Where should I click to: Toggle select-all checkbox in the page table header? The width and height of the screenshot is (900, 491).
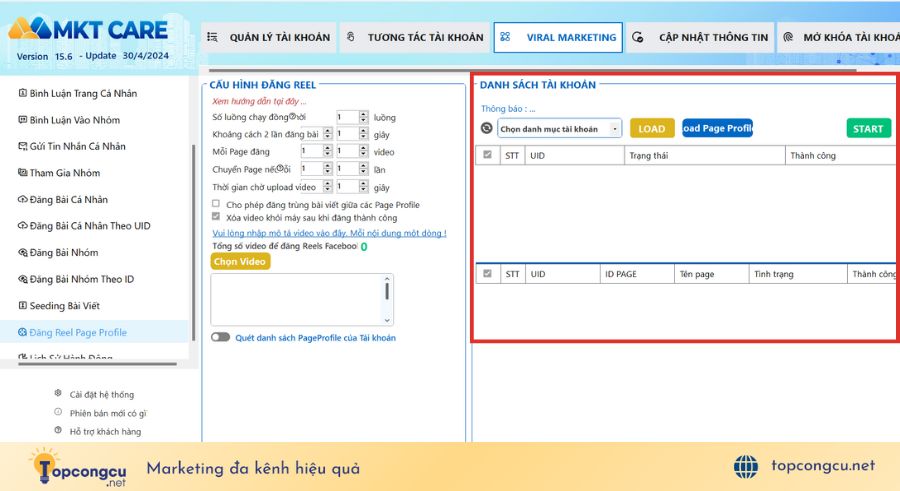487,273
